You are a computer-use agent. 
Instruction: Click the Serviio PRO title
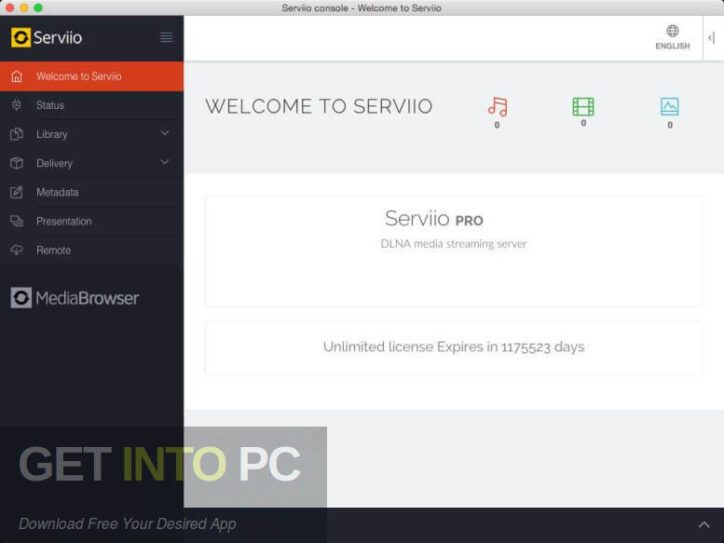[x=434, y=218]
